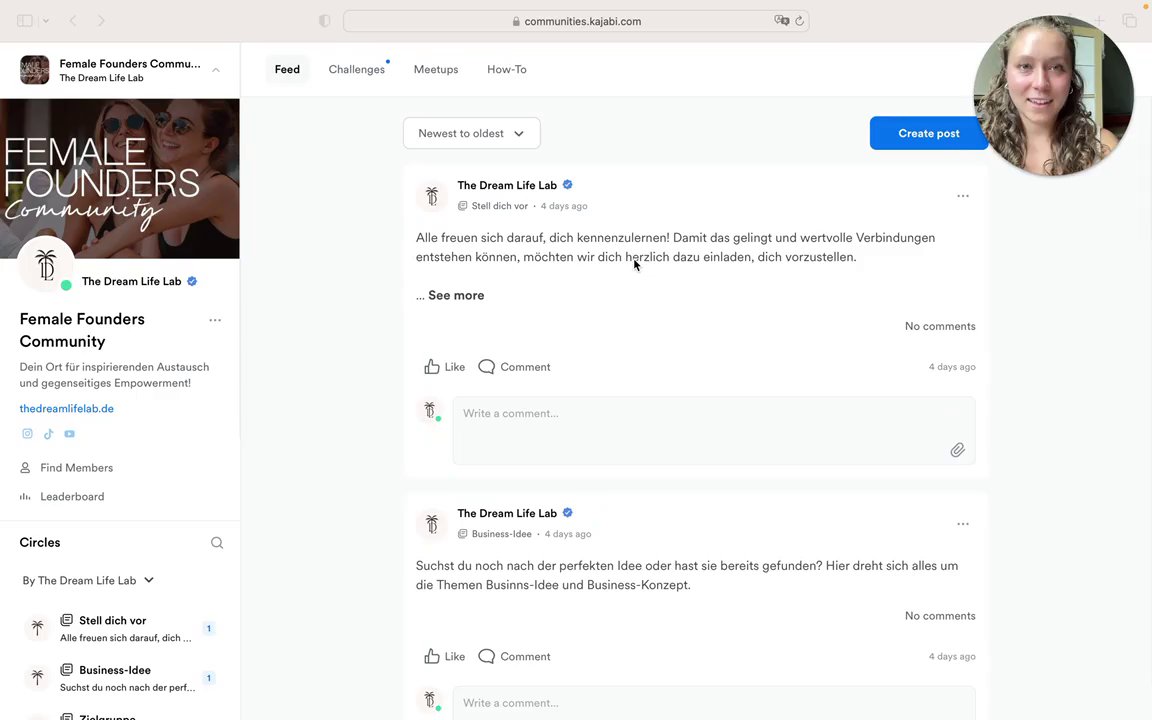The image size is (1152, 720).
Task: Reload the page in Safari address bar
Action: coord(799,21)
